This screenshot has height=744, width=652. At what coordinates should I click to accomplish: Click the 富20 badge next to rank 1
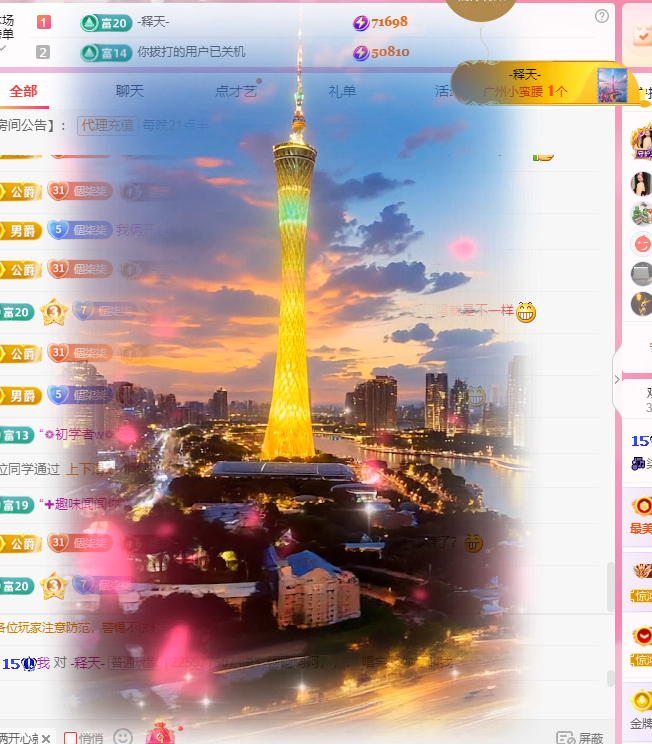(x=106, y=23)
